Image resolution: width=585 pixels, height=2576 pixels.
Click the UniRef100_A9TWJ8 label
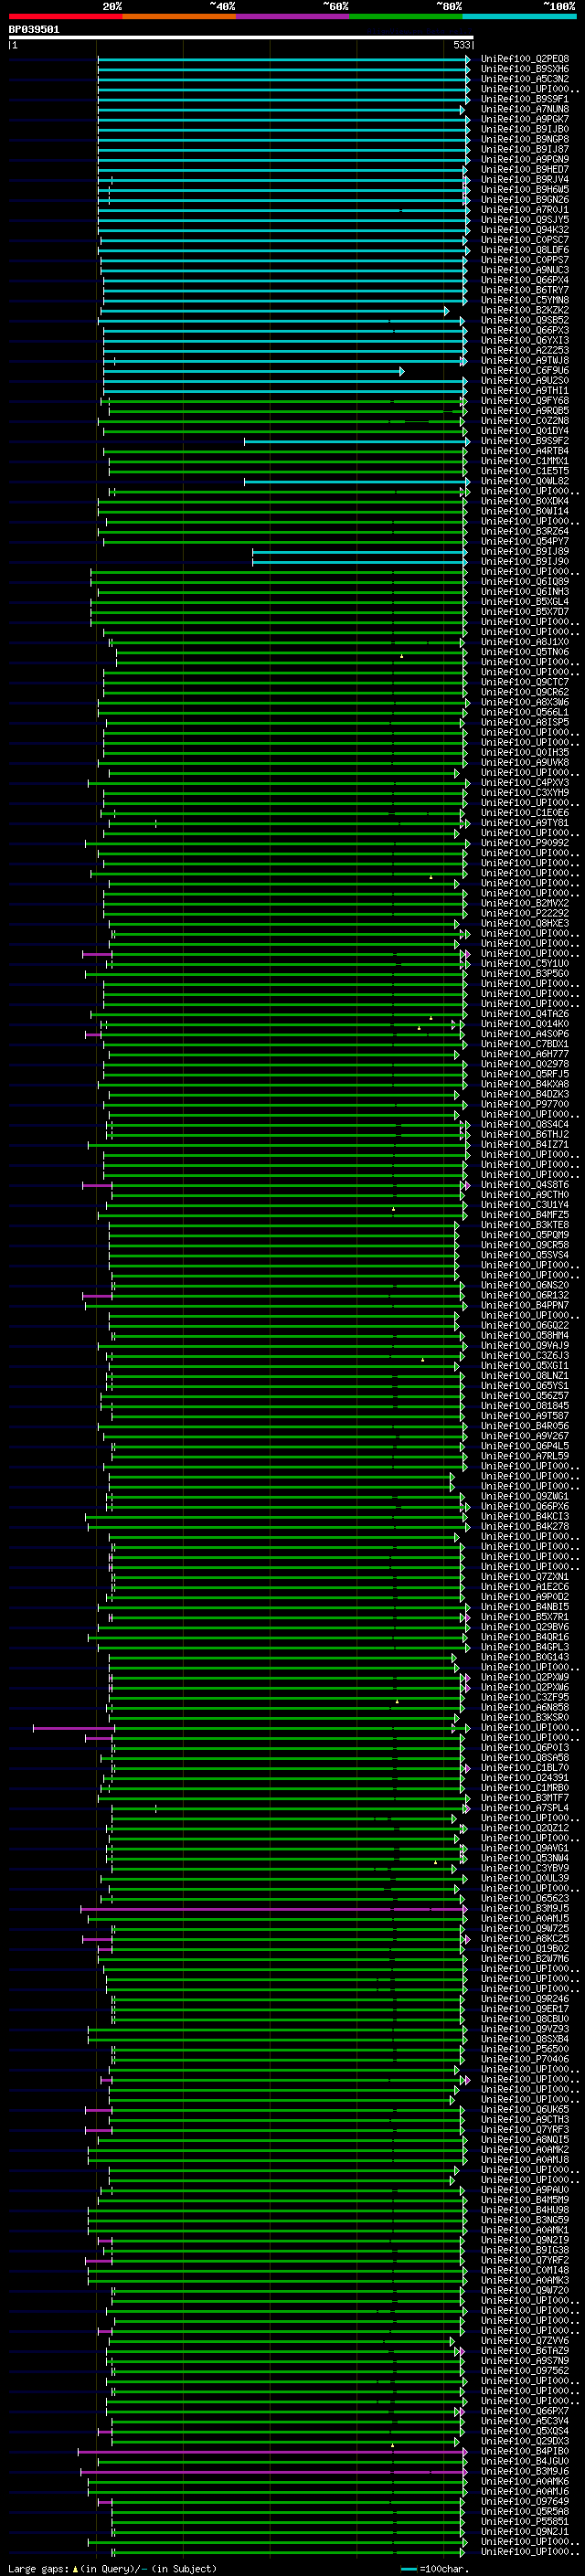(525, 361)
